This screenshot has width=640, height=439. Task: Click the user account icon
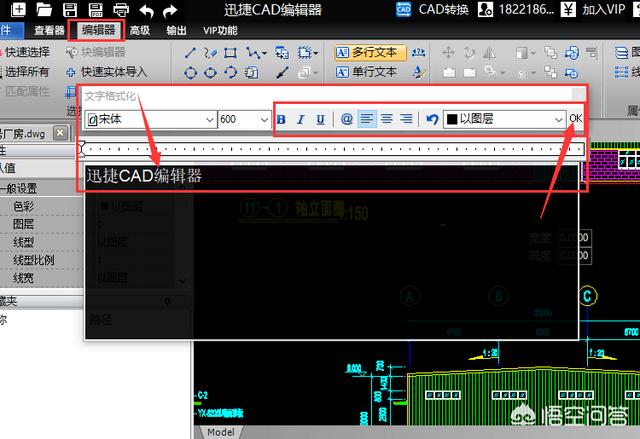(x=485, y=9)
